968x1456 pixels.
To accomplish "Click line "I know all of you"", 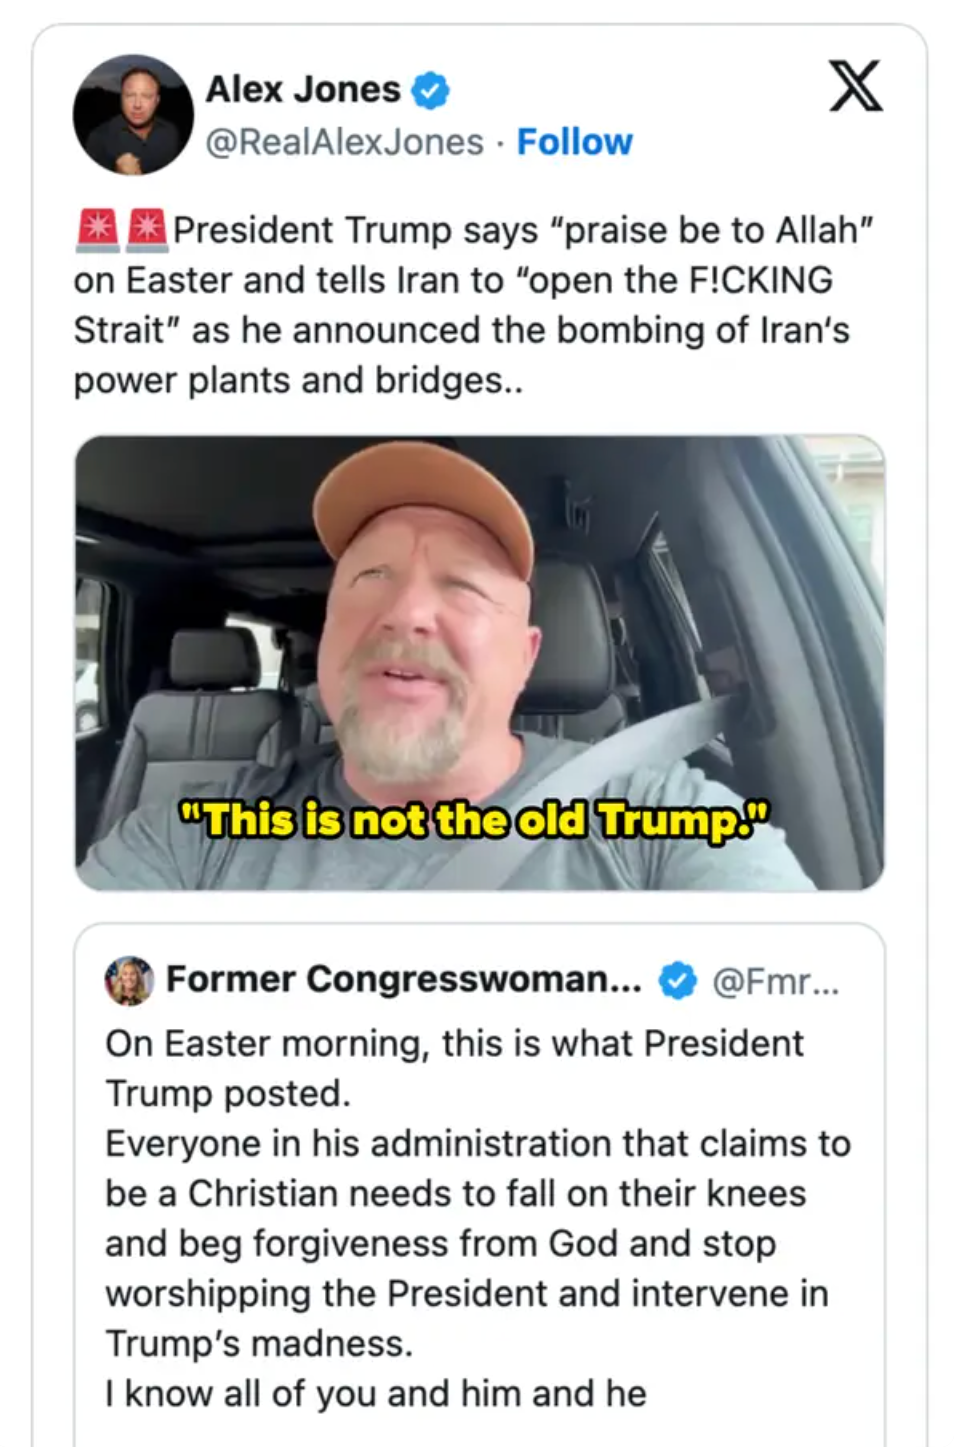I will [376, 1393].
